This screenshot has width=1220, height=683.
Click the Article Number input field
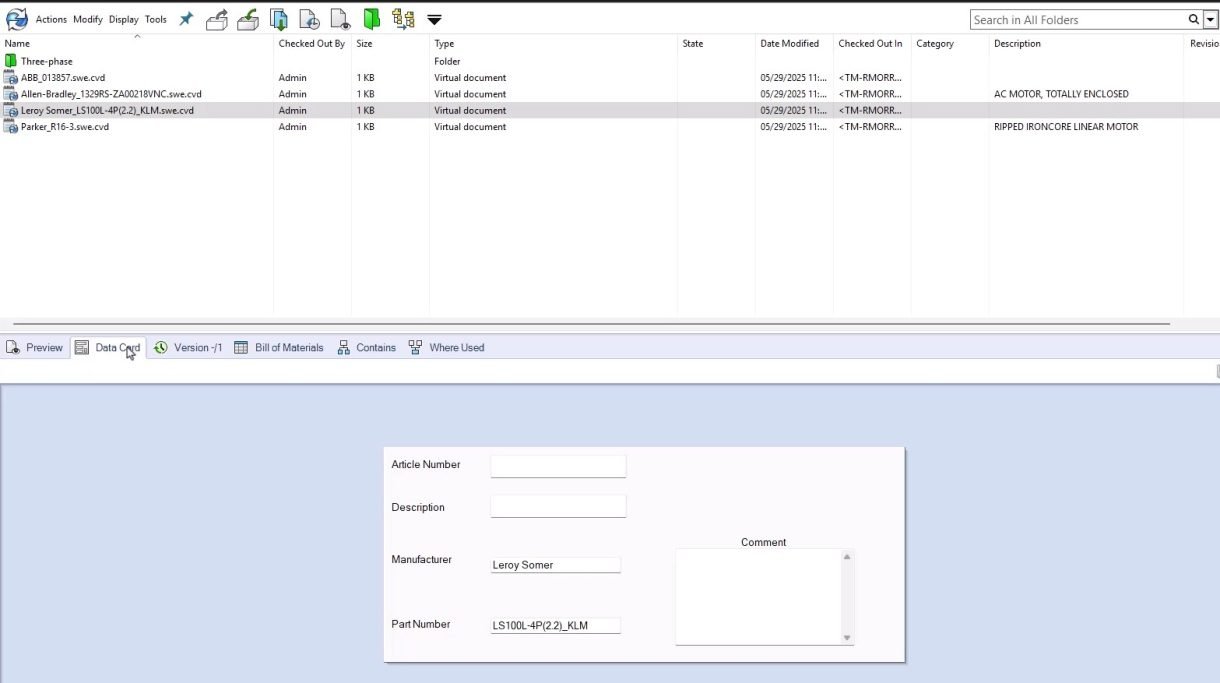pos(558,466)
